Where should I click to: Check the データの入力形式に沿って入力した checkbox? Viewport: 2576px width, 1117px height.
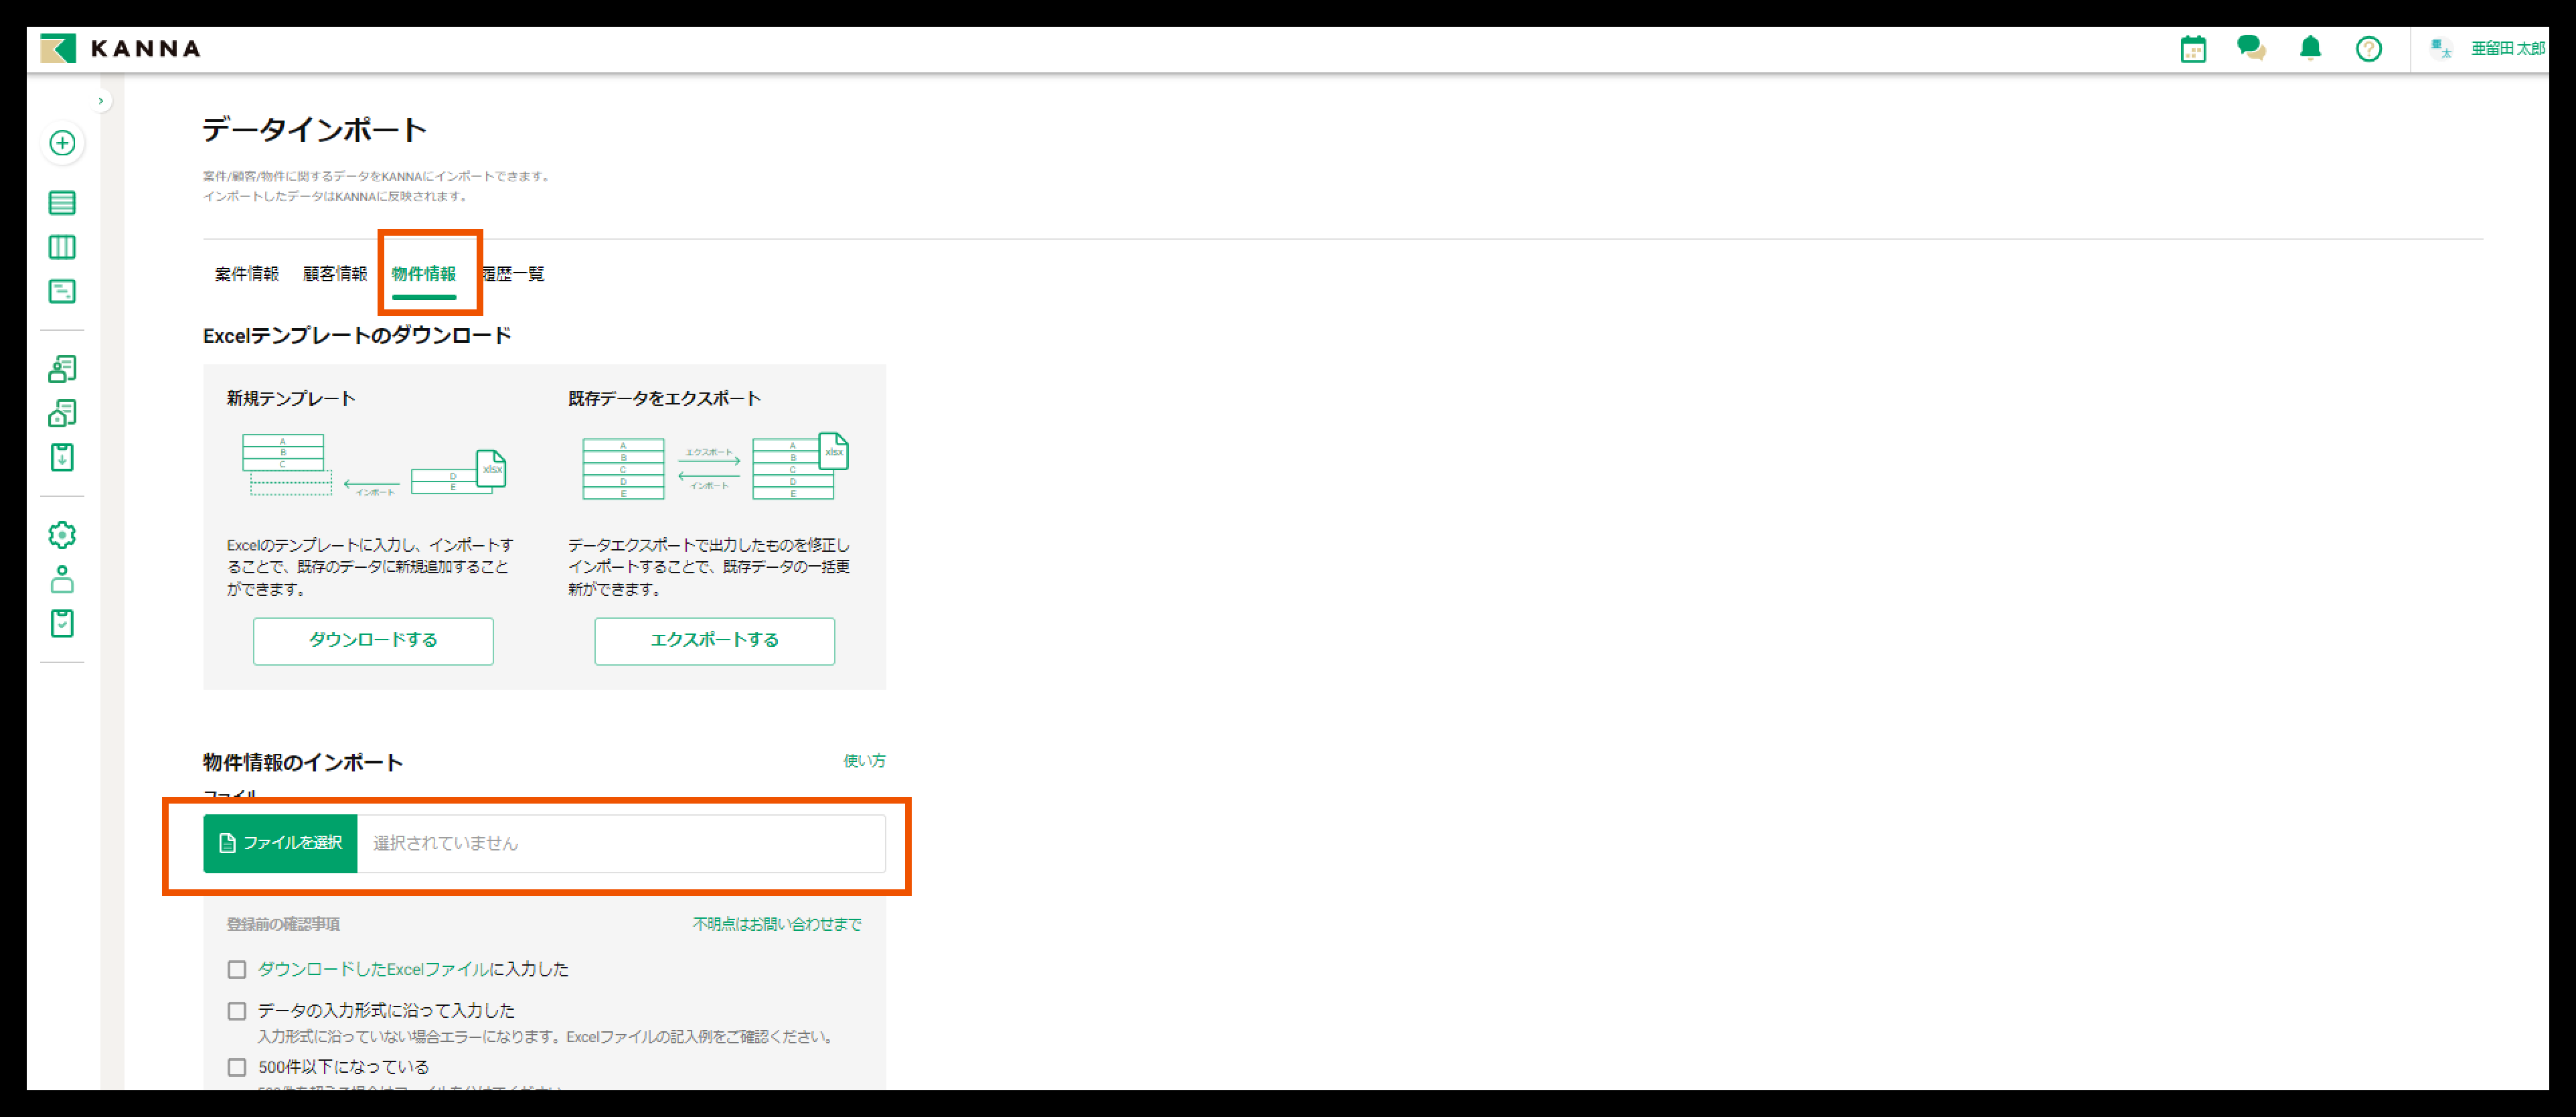237,1011
